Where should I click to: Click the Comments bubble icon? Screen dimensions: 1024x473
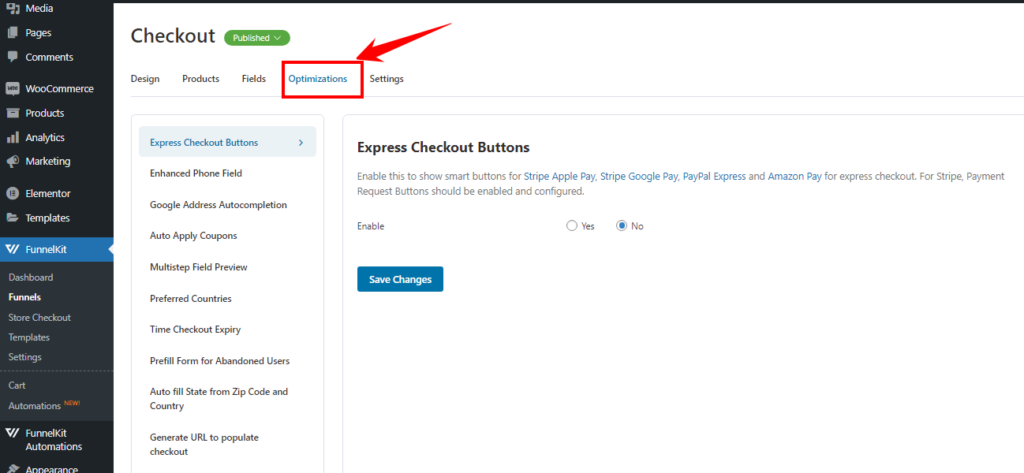(x=12, y=57)
